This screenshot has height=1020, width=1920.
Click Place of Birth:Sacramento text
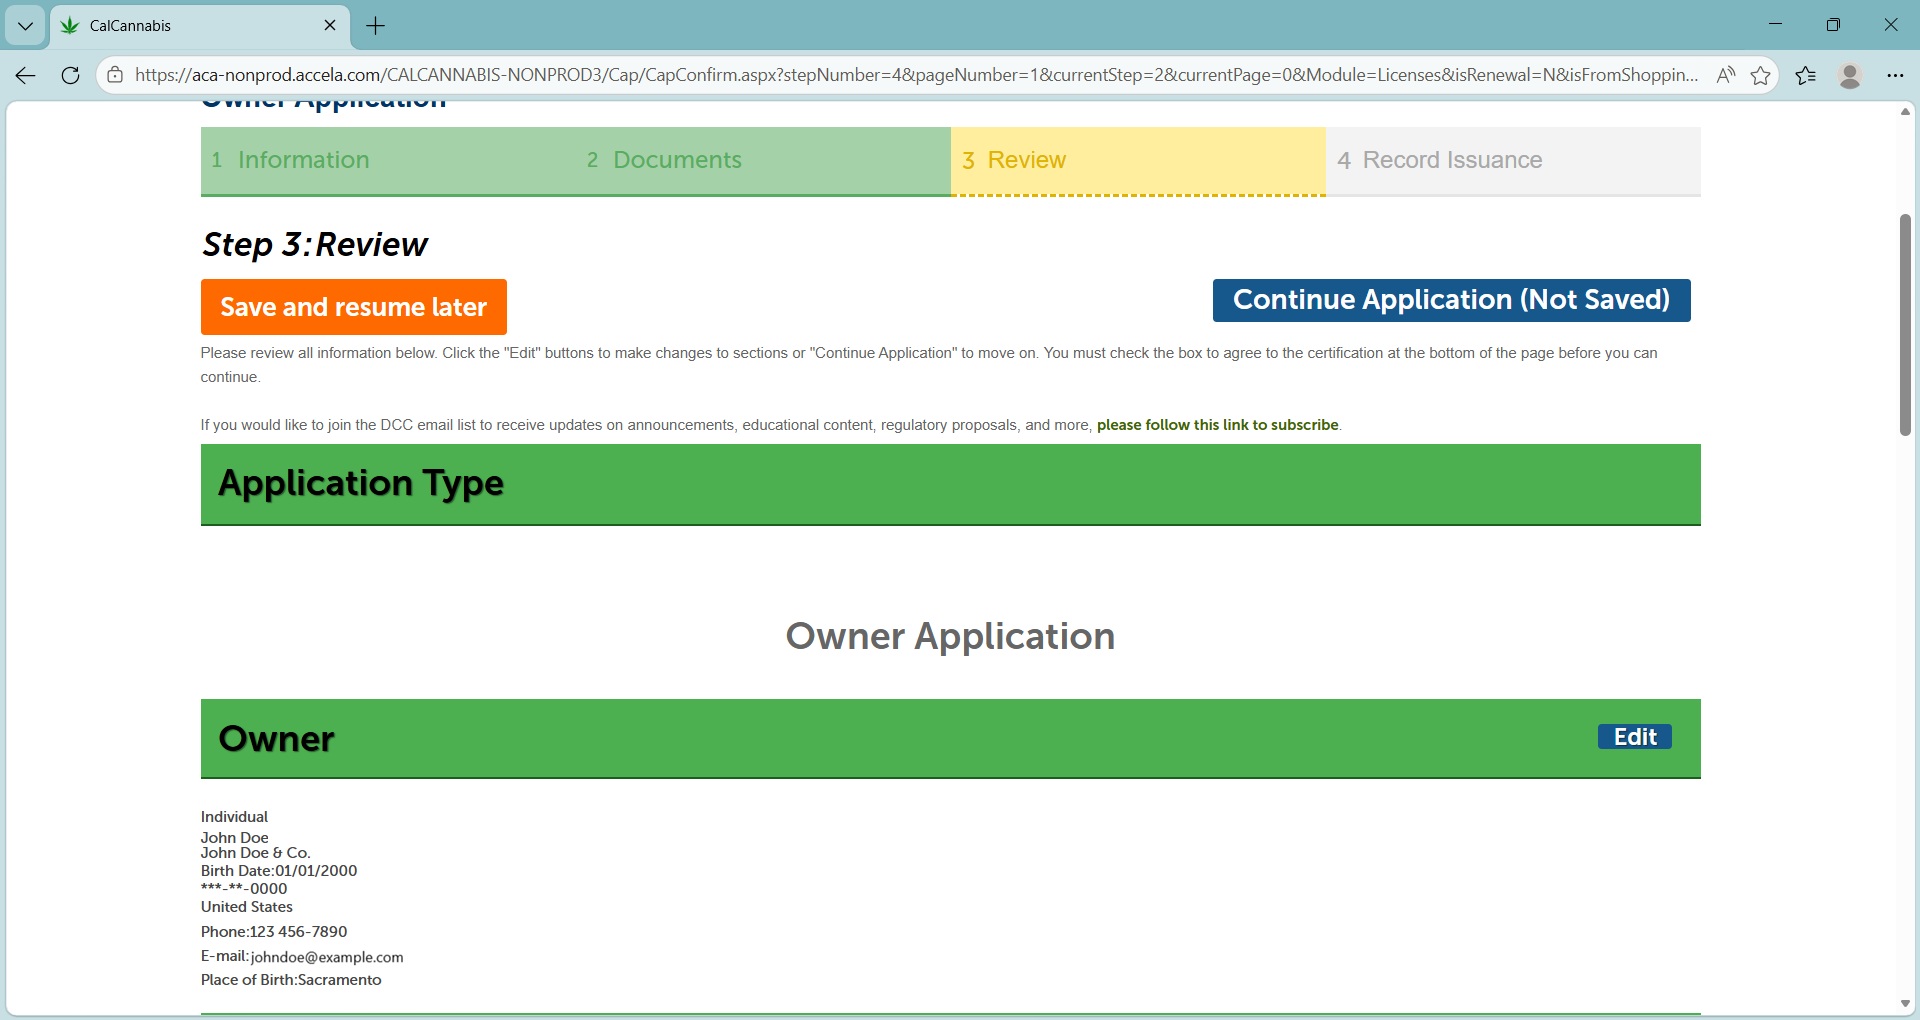tap(291, 980)
